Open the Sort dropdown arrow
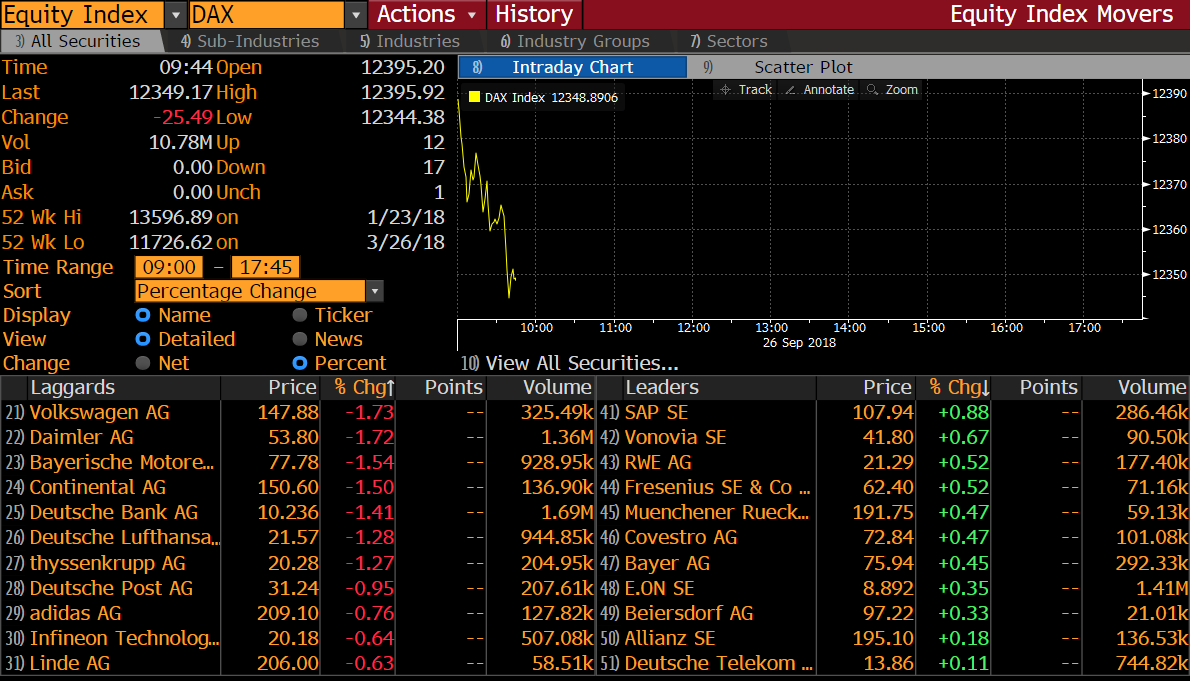The image size is (1190, 681). [x=374, y=292]
